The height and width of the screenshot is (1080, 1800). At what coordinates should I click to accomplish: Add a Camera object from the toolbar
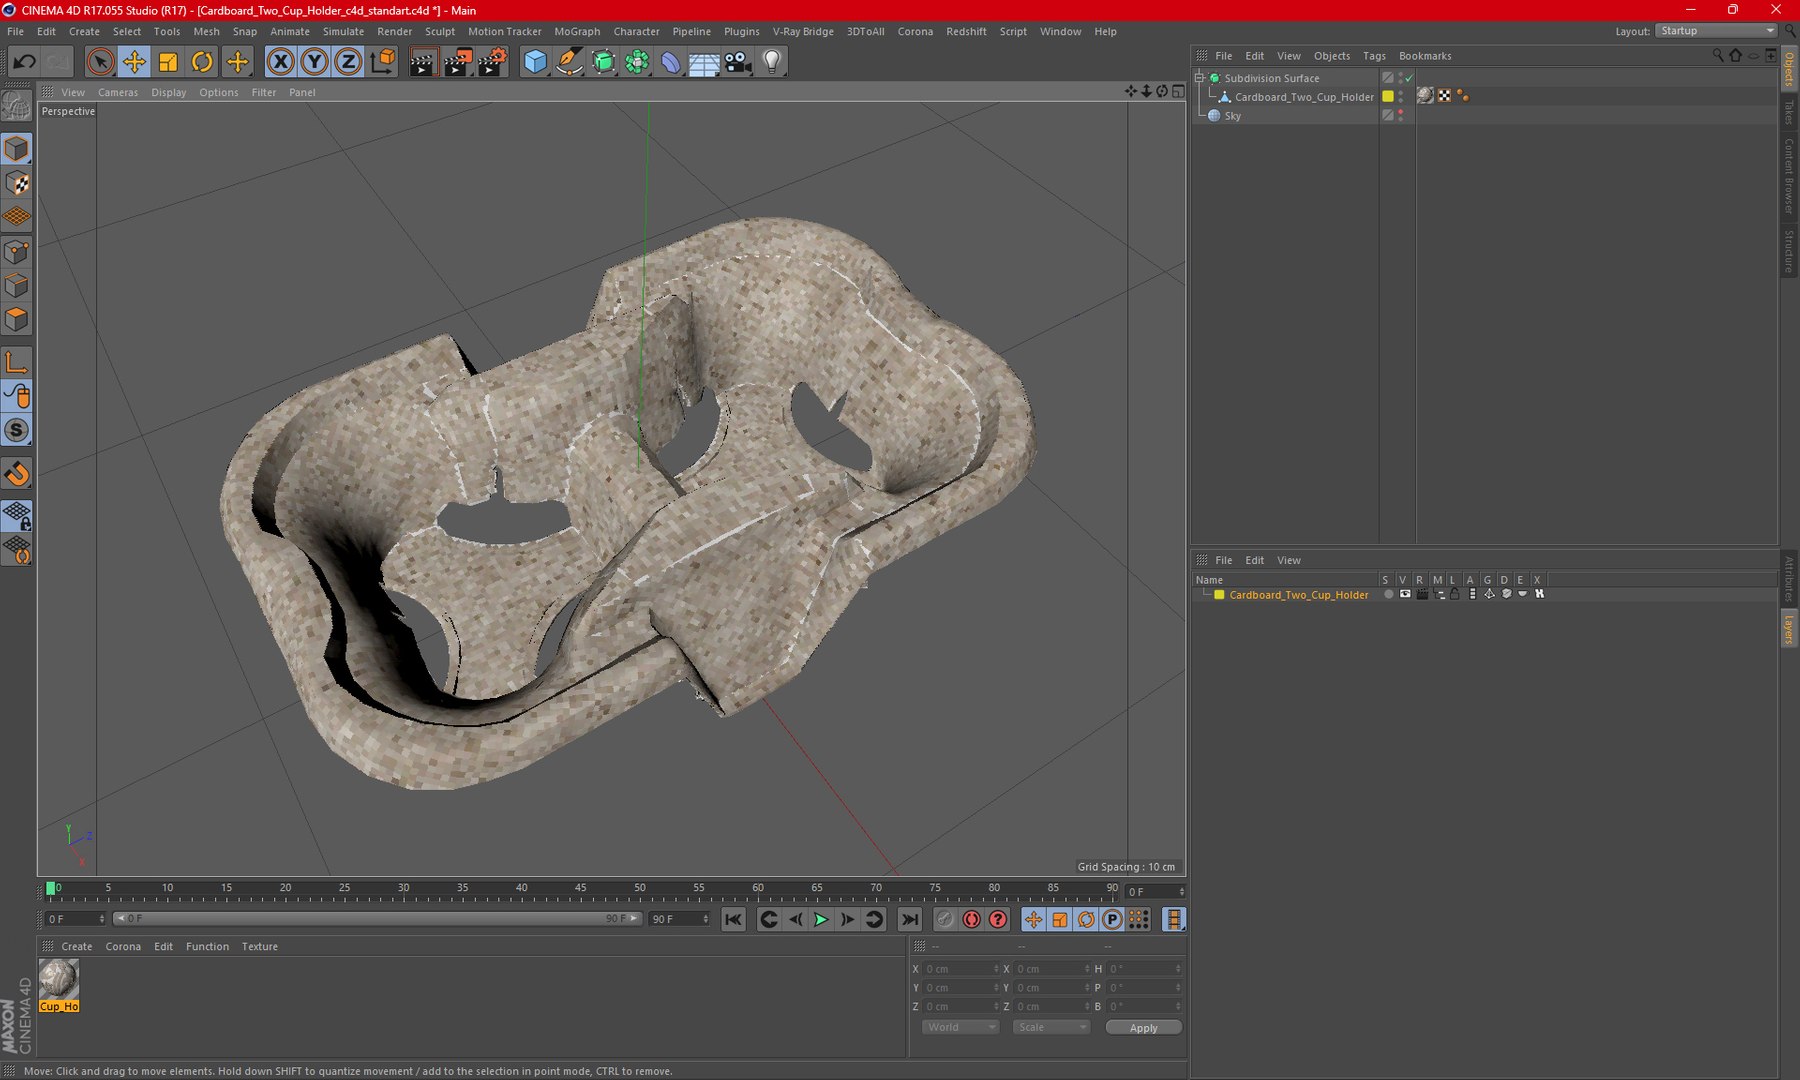point(738,62)
